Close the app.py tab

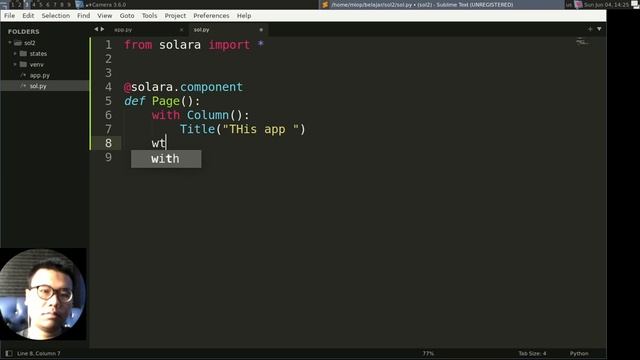(x=182, y=30)
